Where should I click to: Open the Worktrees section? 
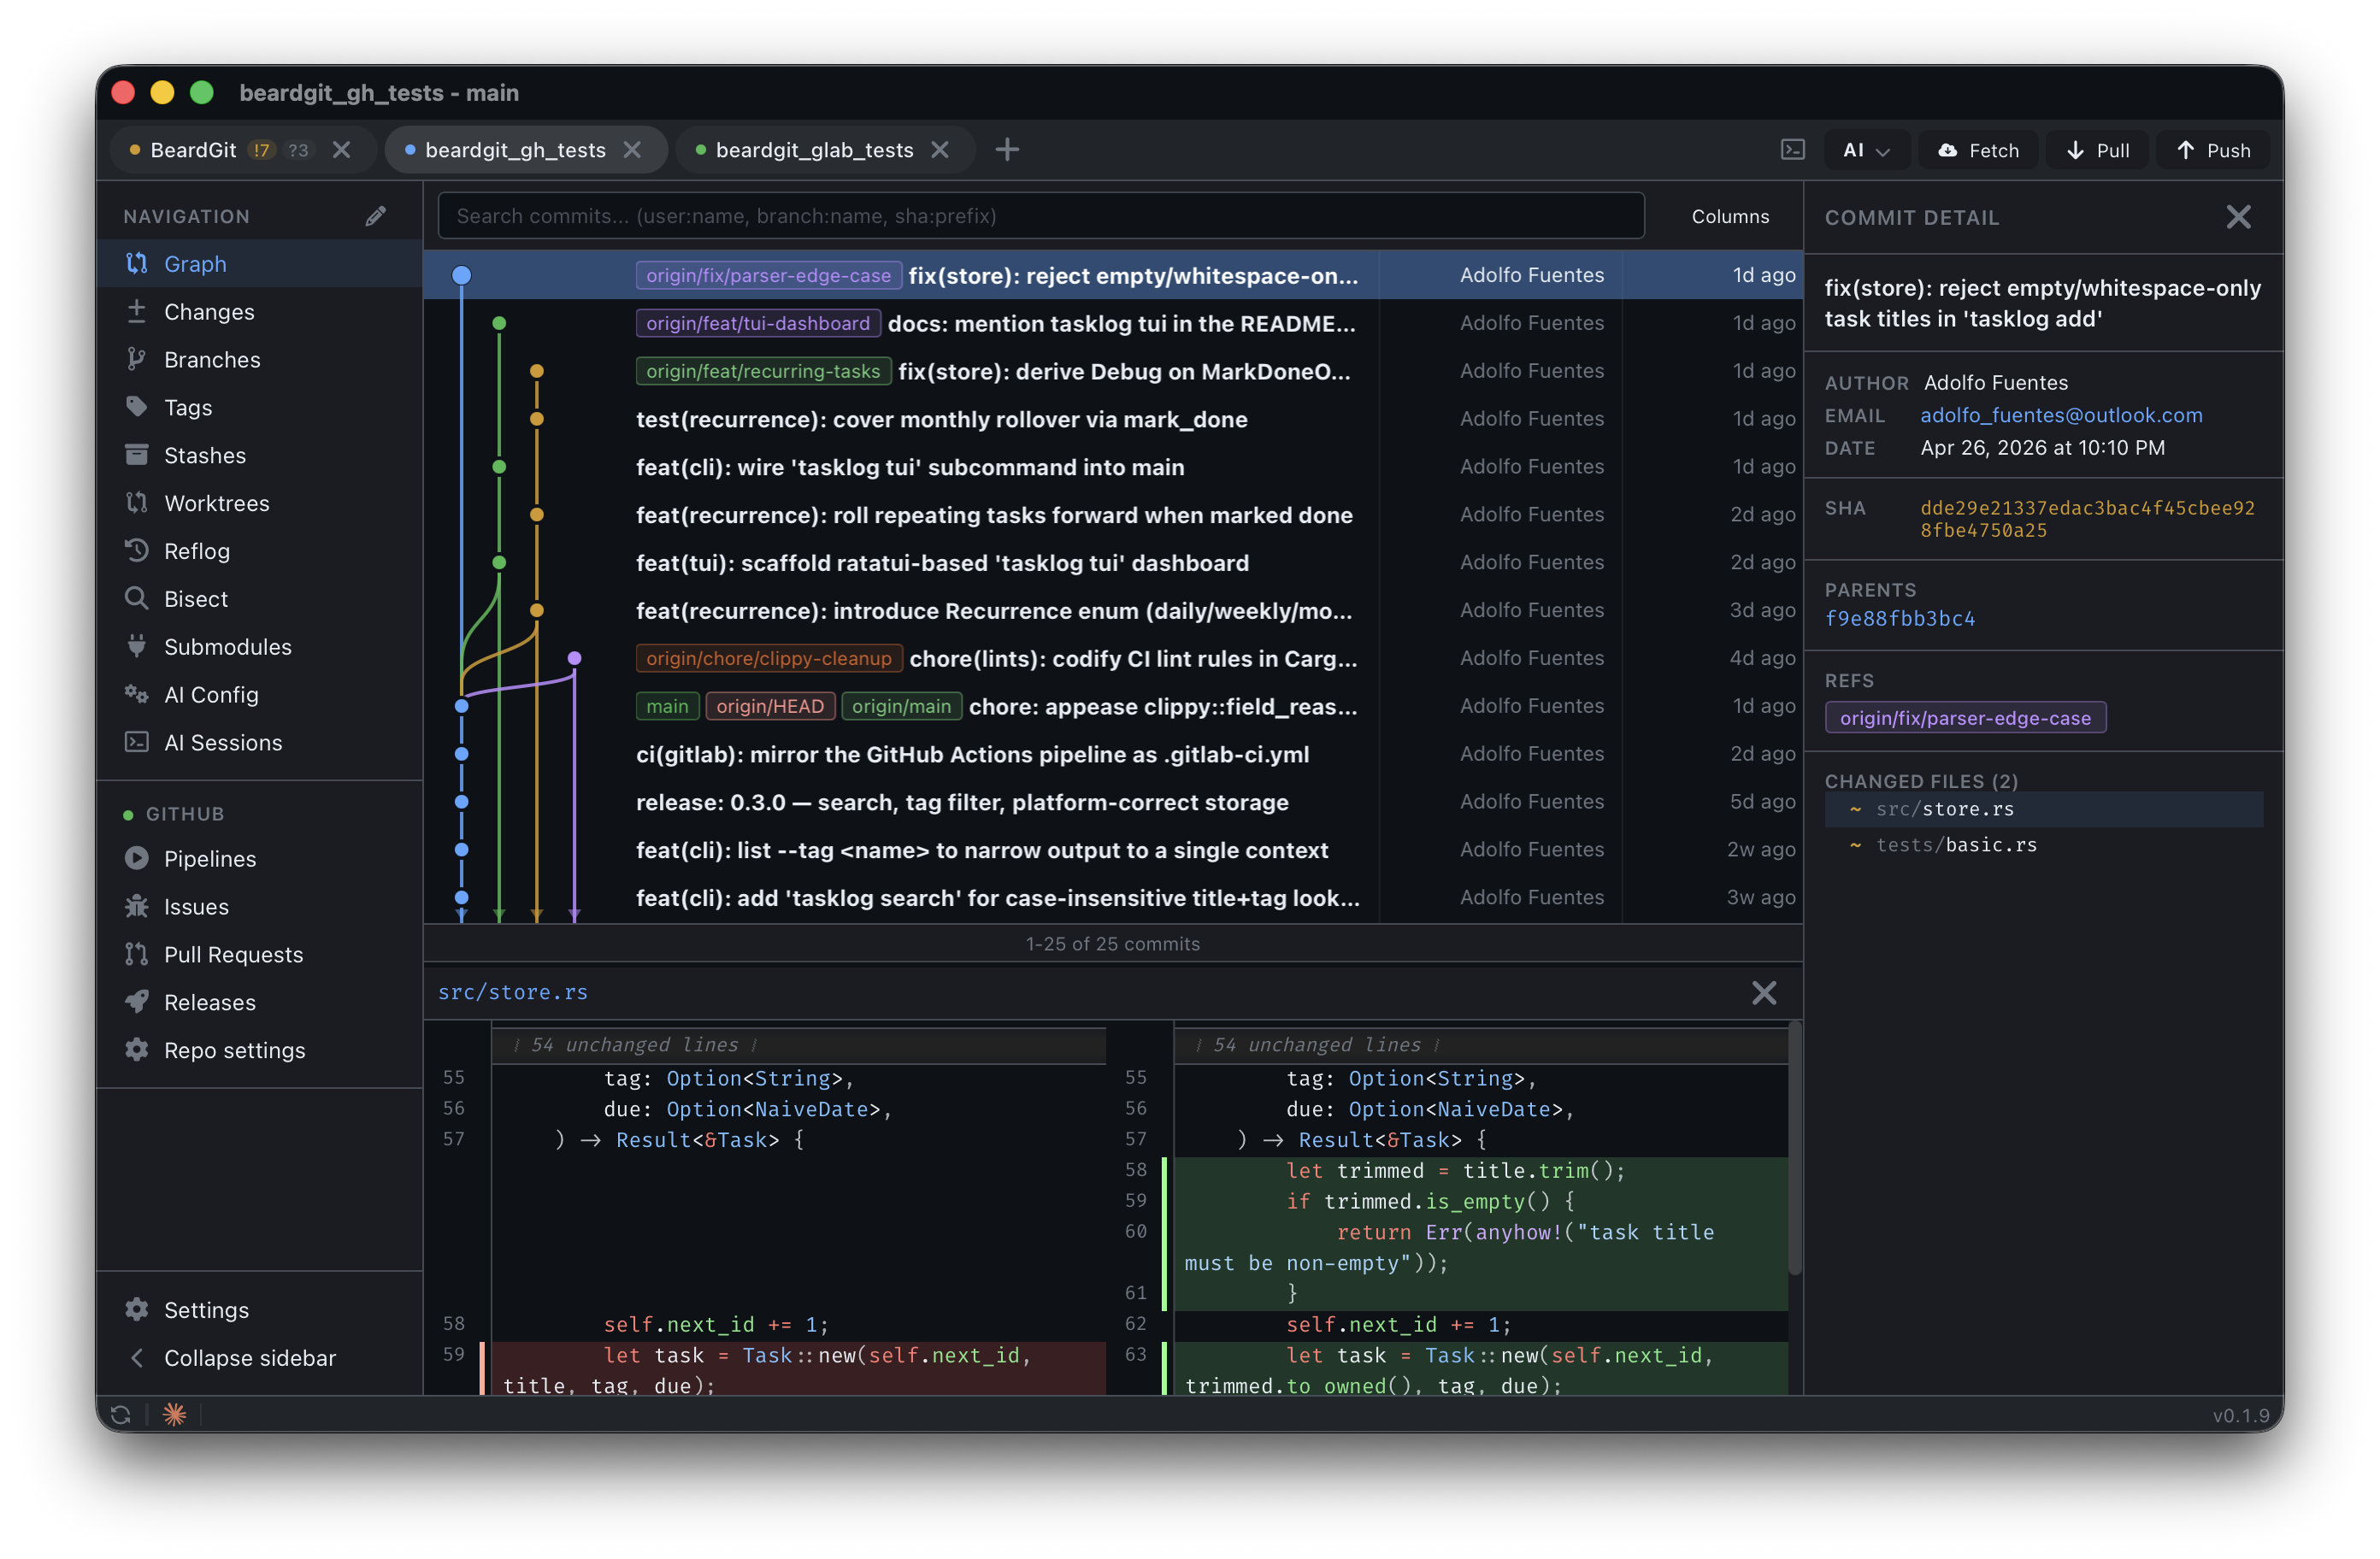pyautogui.click(x=258, y=504)
